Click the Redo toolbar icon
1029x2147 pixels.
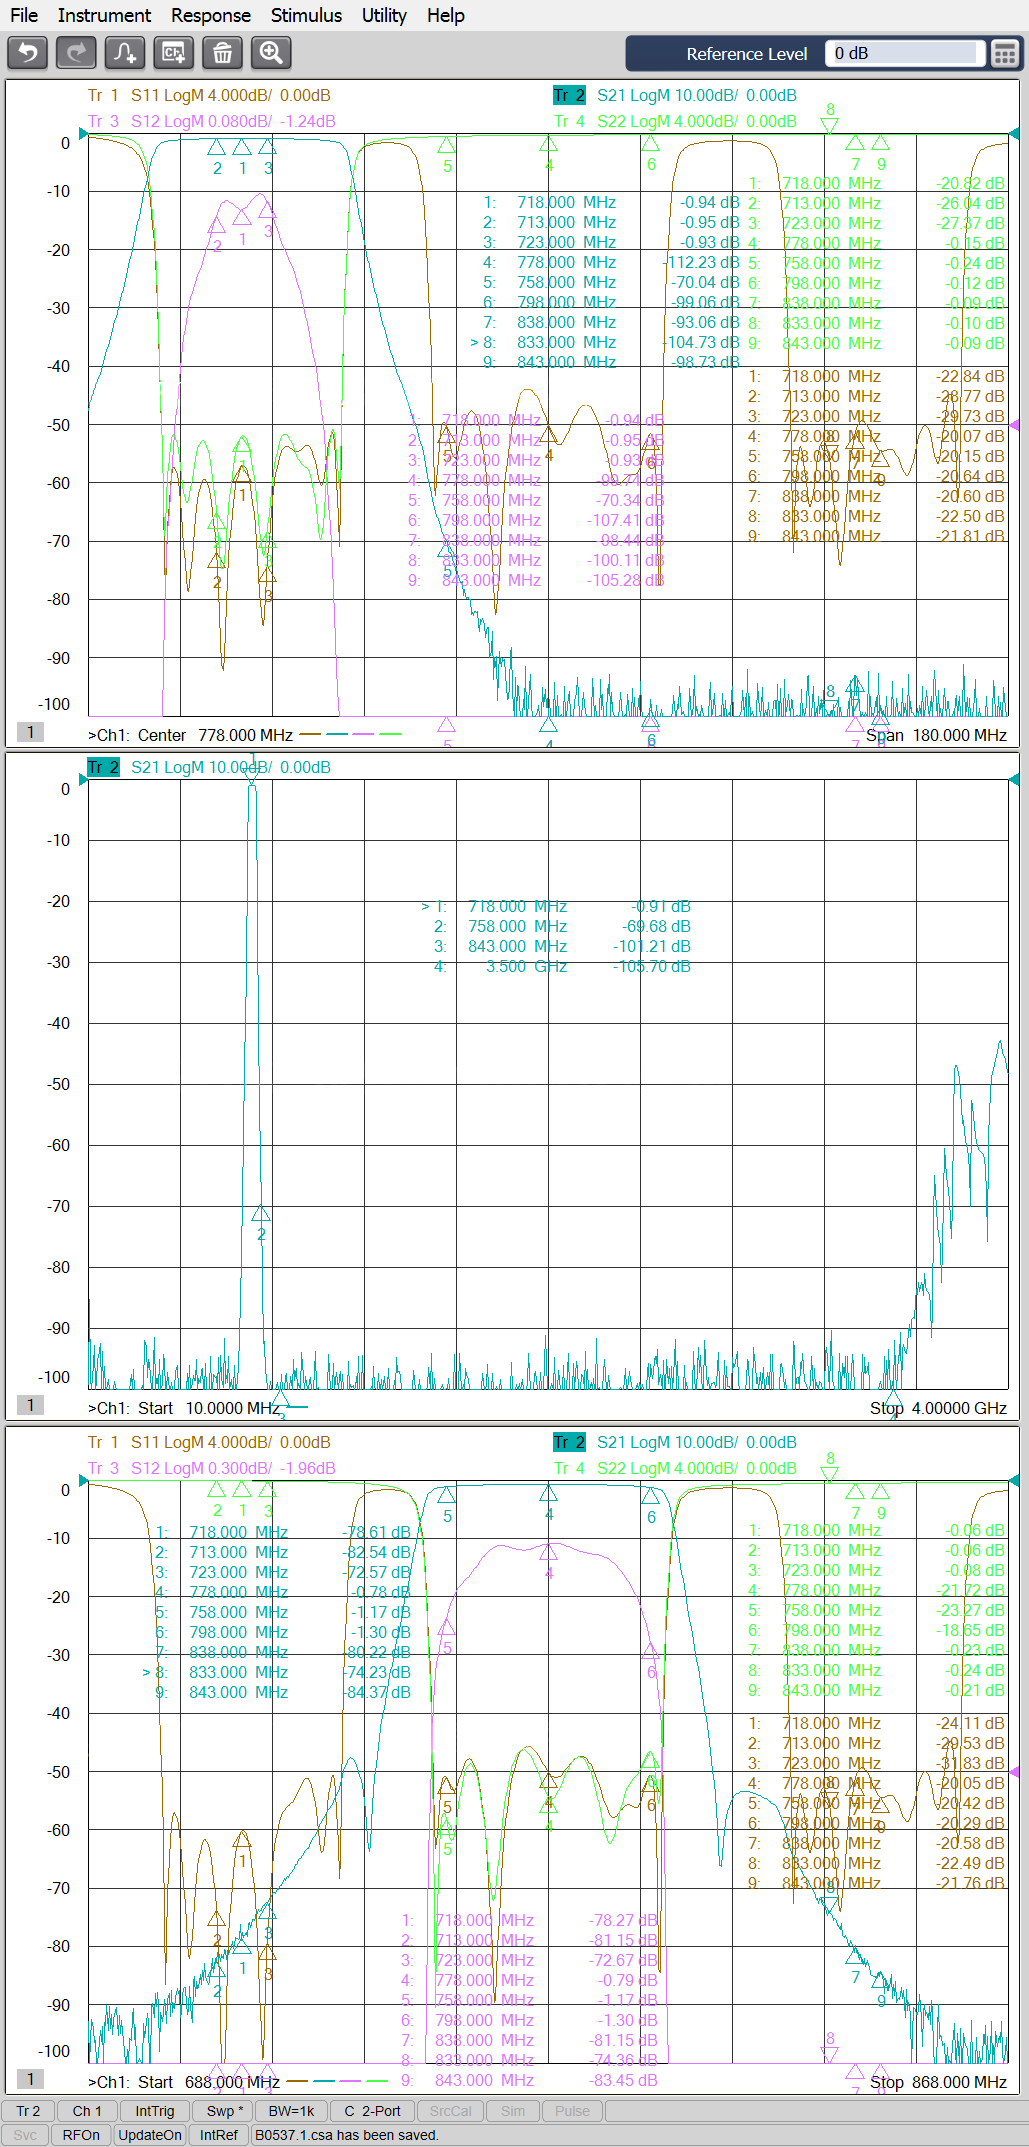76,52
